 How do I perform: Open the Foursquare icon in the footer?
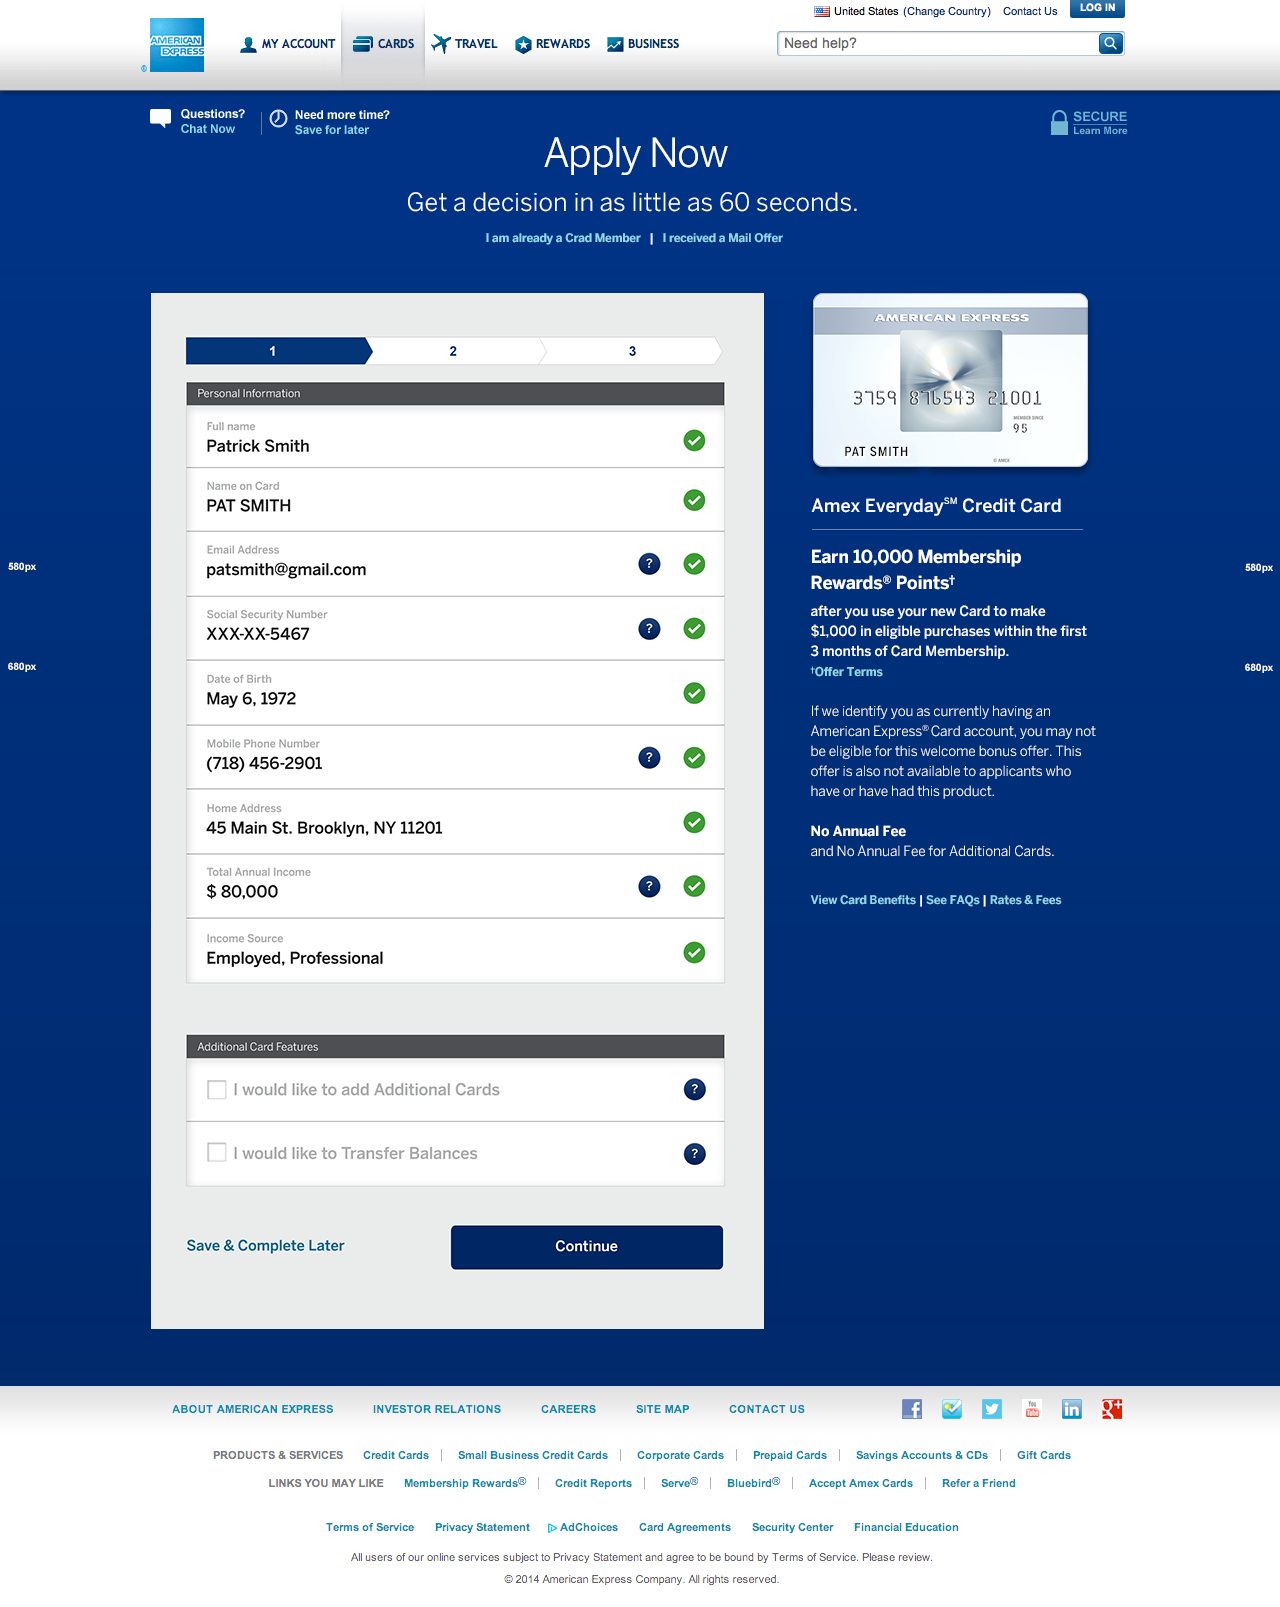click(952, 1409)
